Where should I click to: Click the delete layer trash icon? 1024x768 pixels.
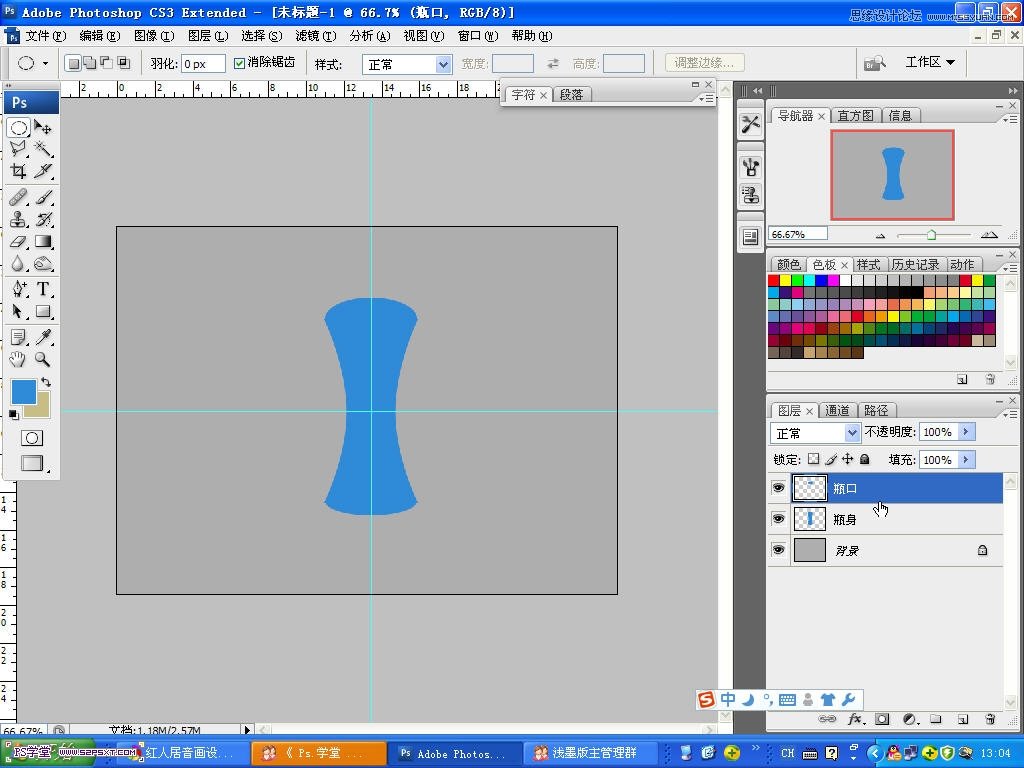(990, 719)
